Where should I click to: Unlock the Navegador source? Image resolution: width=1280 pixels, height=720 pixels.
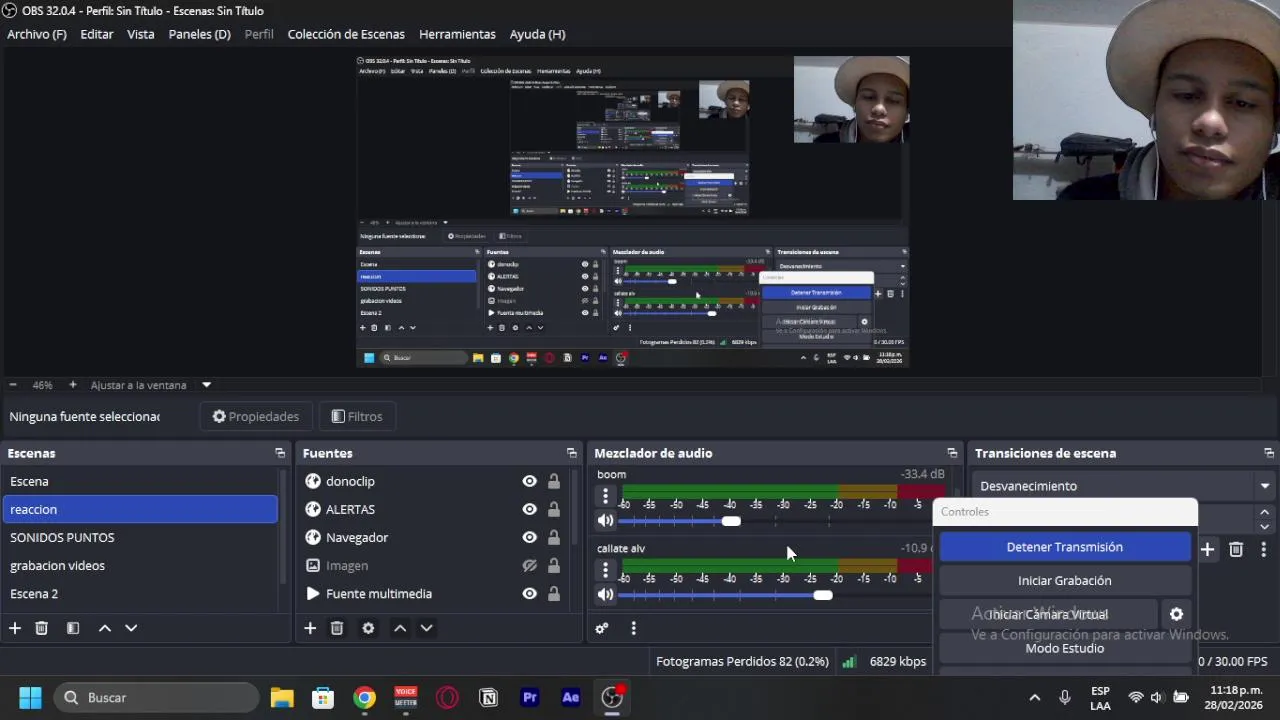pos(554,537)
